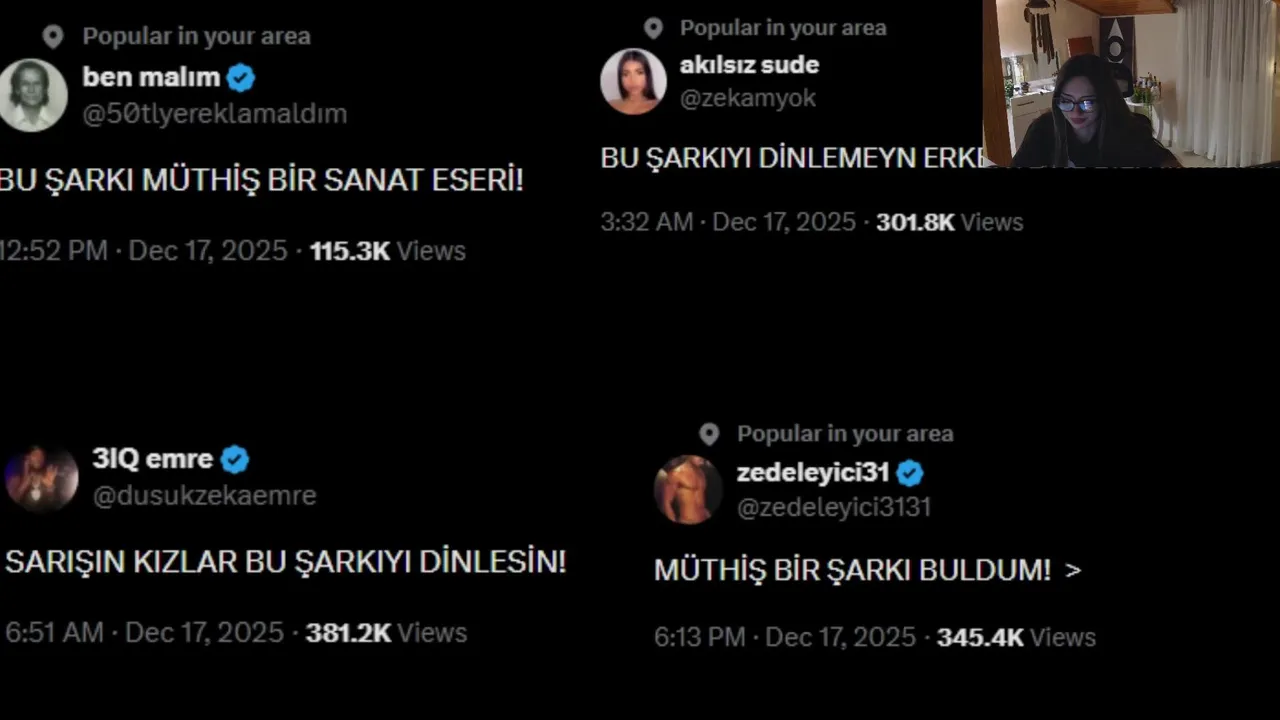Image resolution: width=1280 pixels, height=720 pixels.
Task: Click the location pin above ben malım
Action: 53,37
